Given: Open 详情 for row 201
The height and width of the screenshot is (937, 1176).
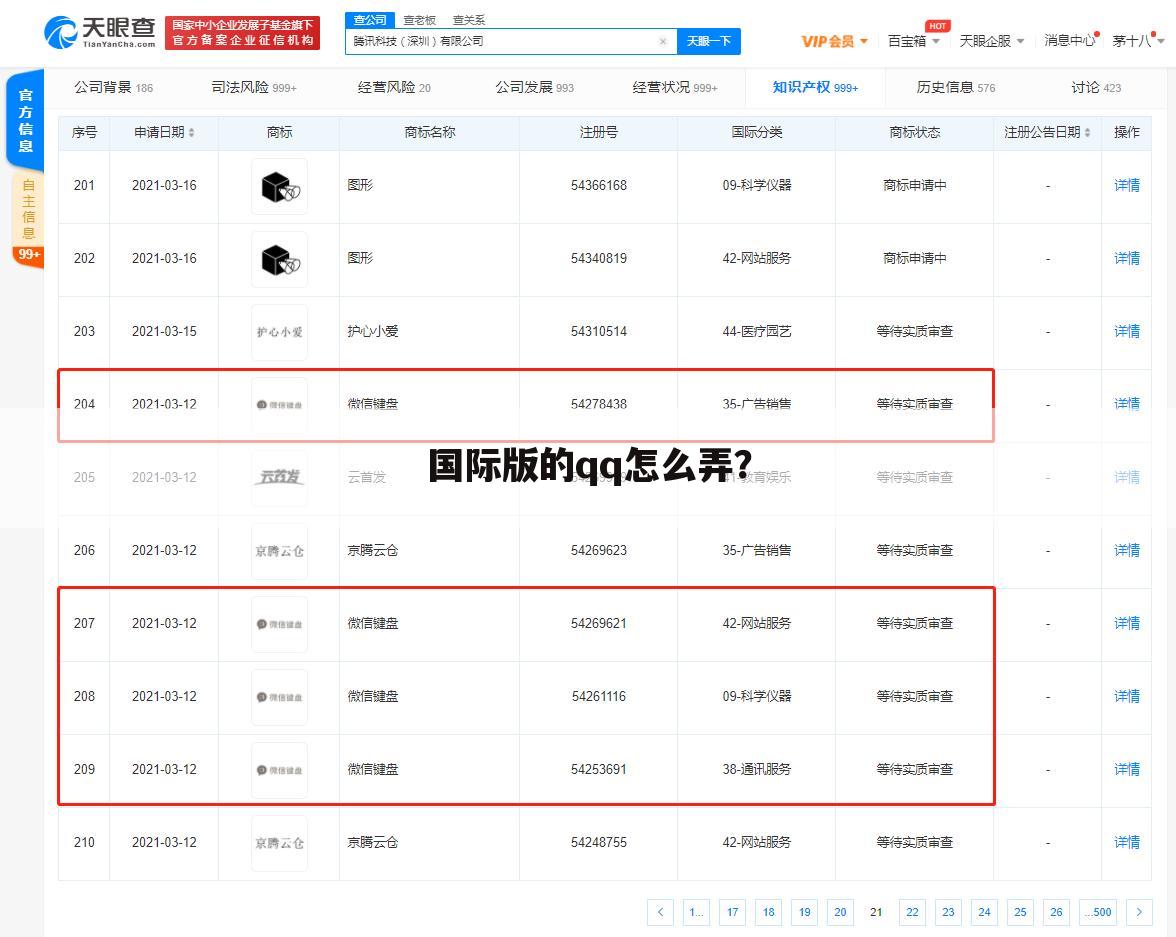Looking at the screenshot, I should pyautogui.click(x=1126, y=185).
